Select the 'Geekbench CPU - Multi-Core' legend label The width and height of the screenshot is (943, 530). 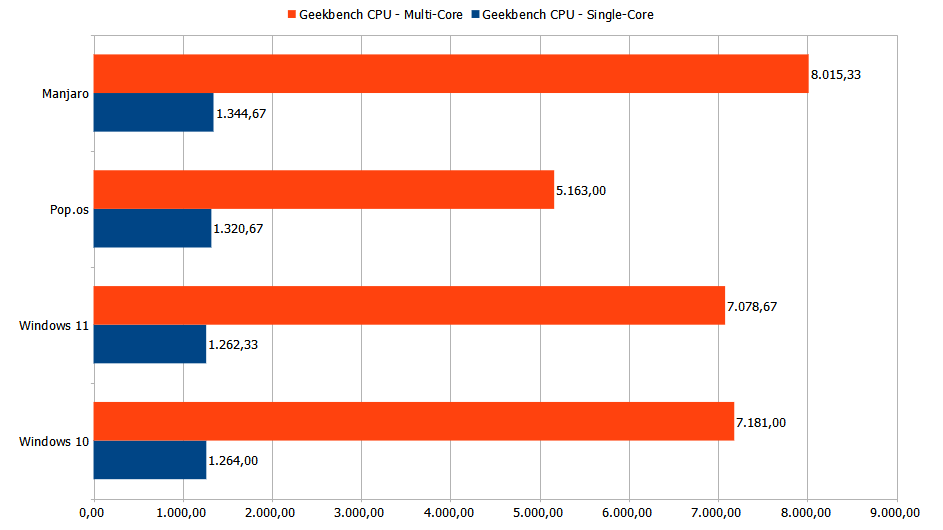click(381, 14)
